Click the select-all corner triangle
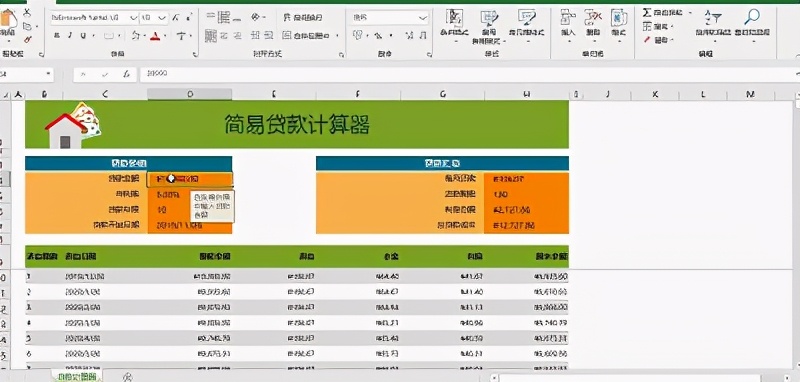 point(6,95)
